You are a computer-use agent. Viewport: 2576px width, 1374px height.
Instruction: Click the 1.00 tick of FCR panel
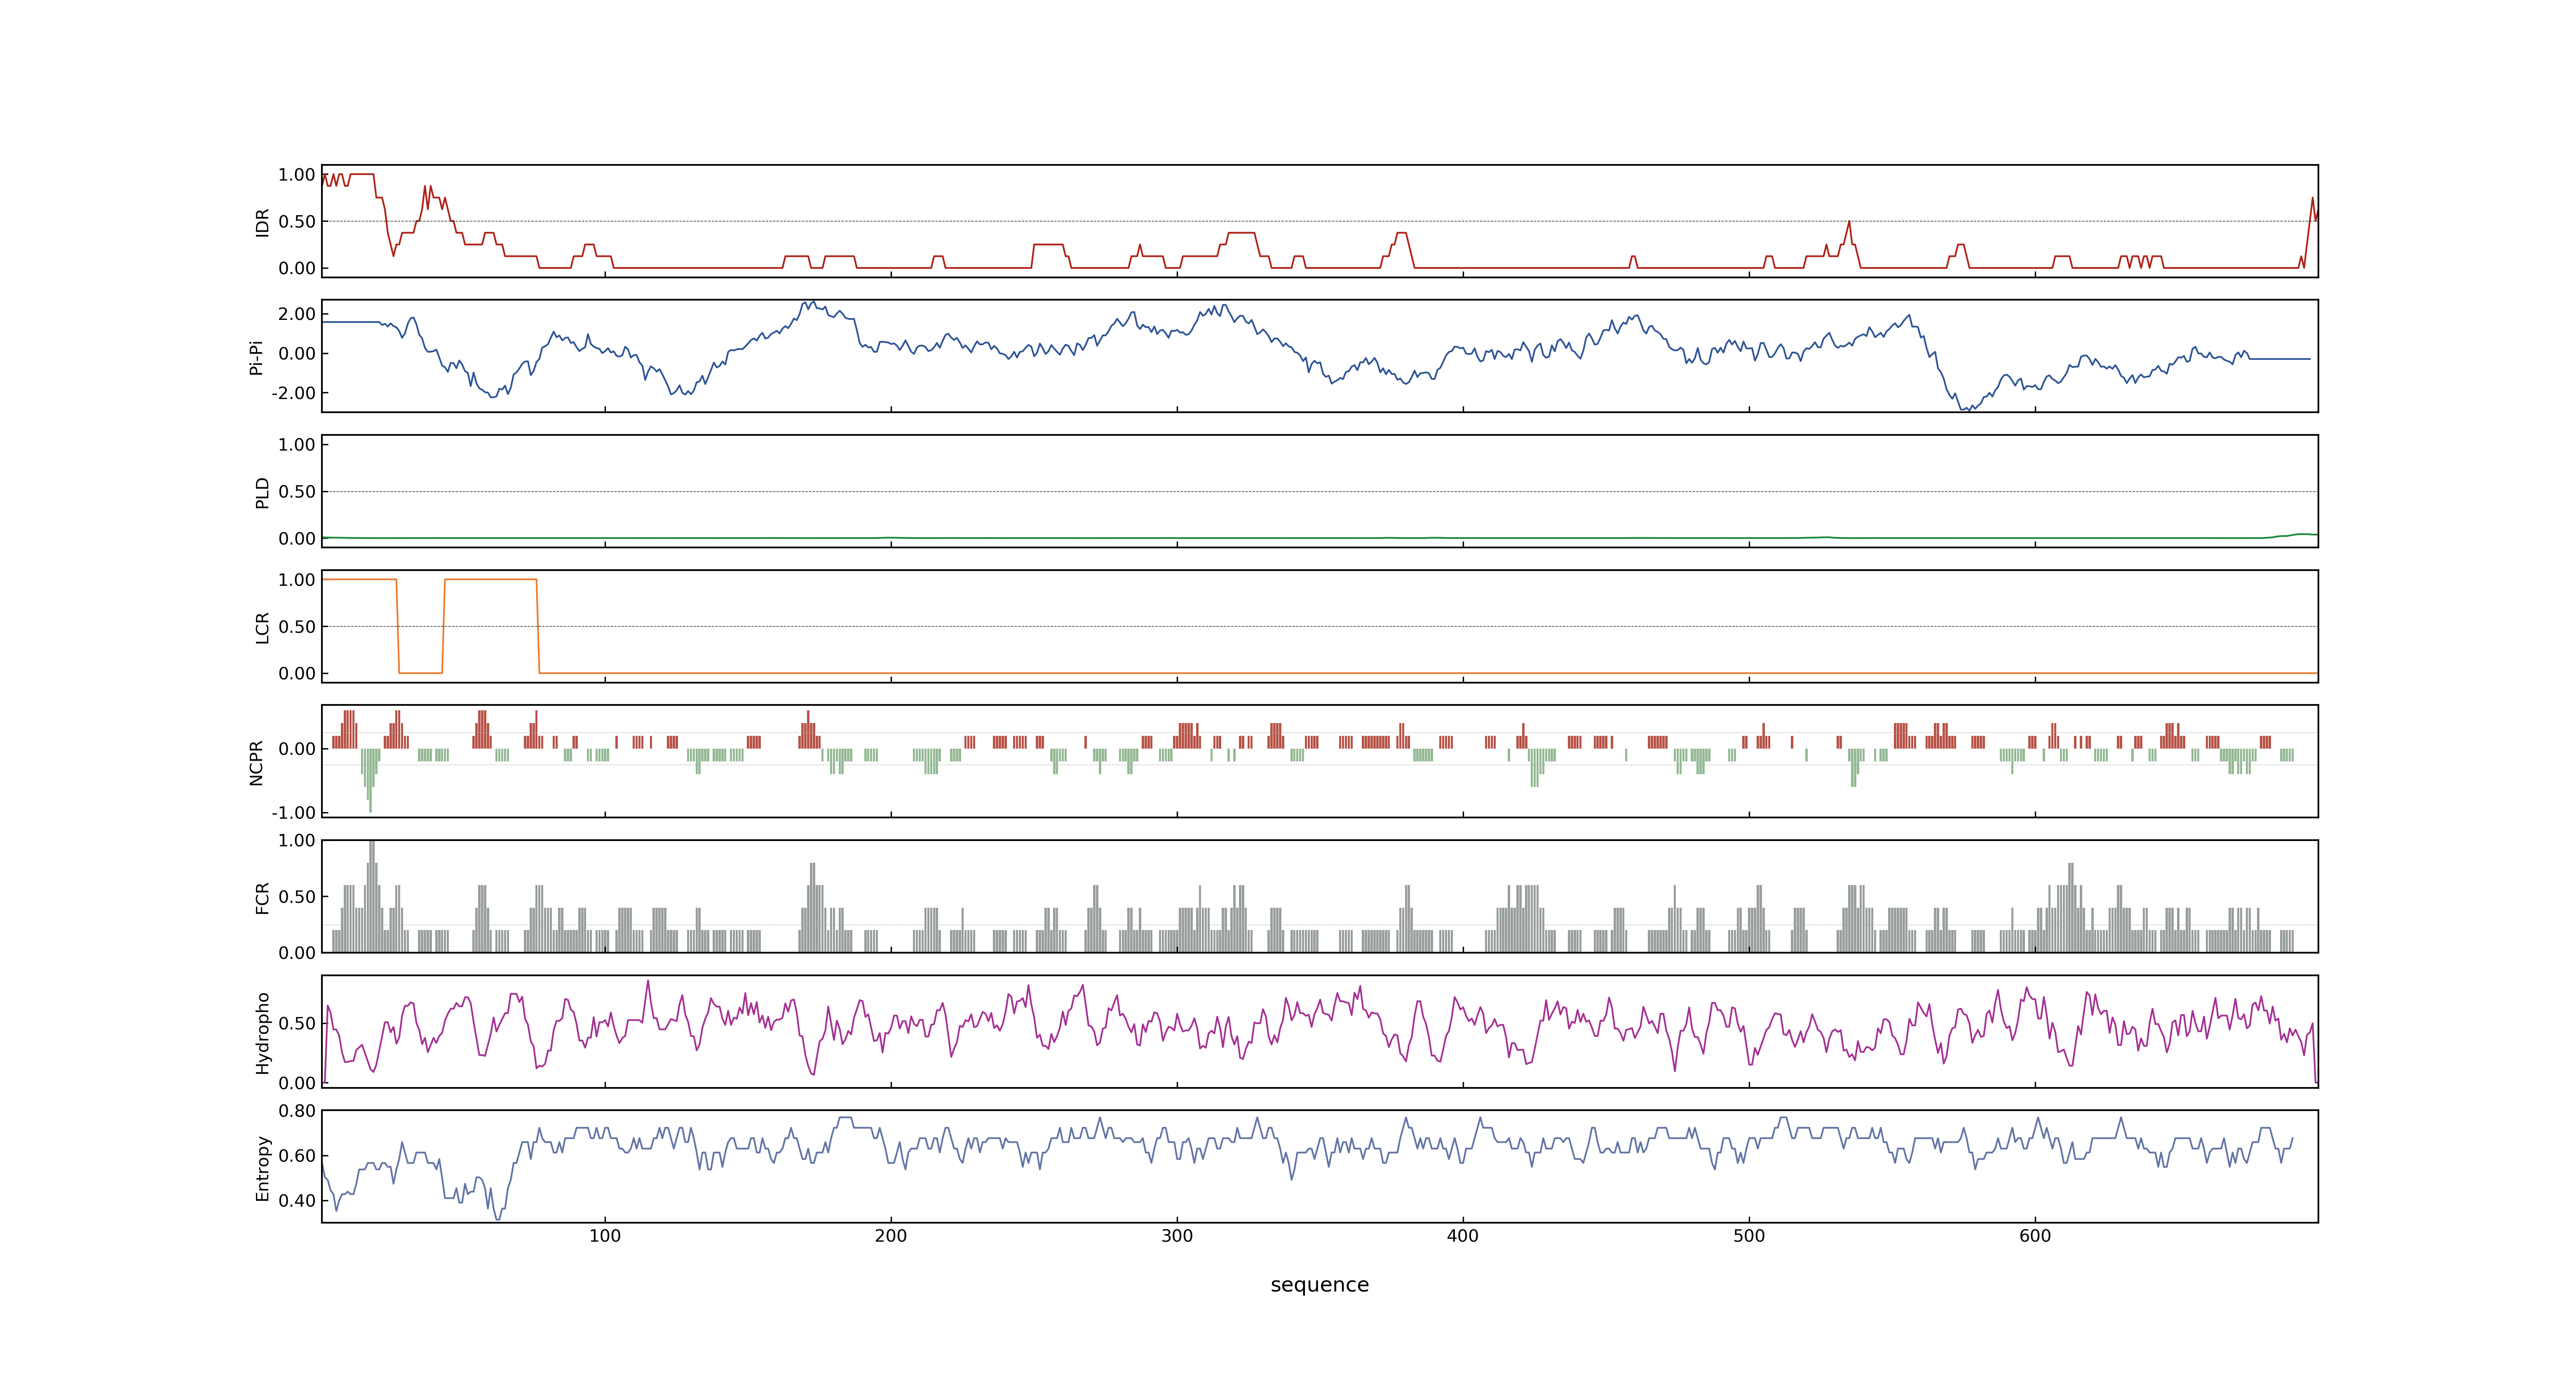pyautogui.click(x=297, y=841)
